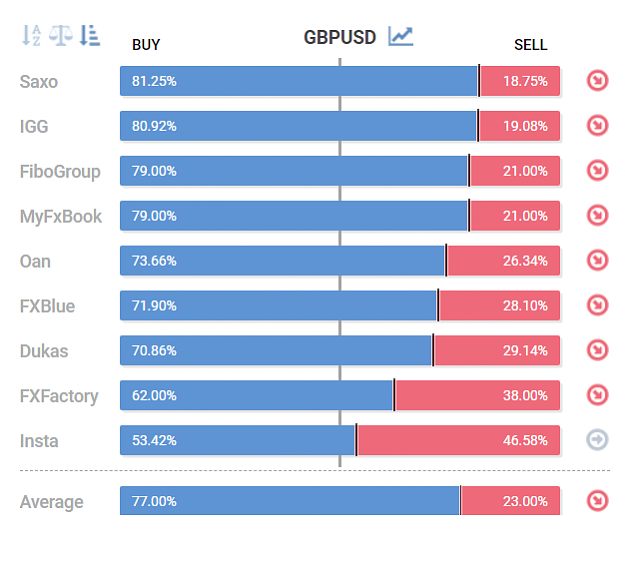Select the GBPUSD pair title

tap(340, 37)
